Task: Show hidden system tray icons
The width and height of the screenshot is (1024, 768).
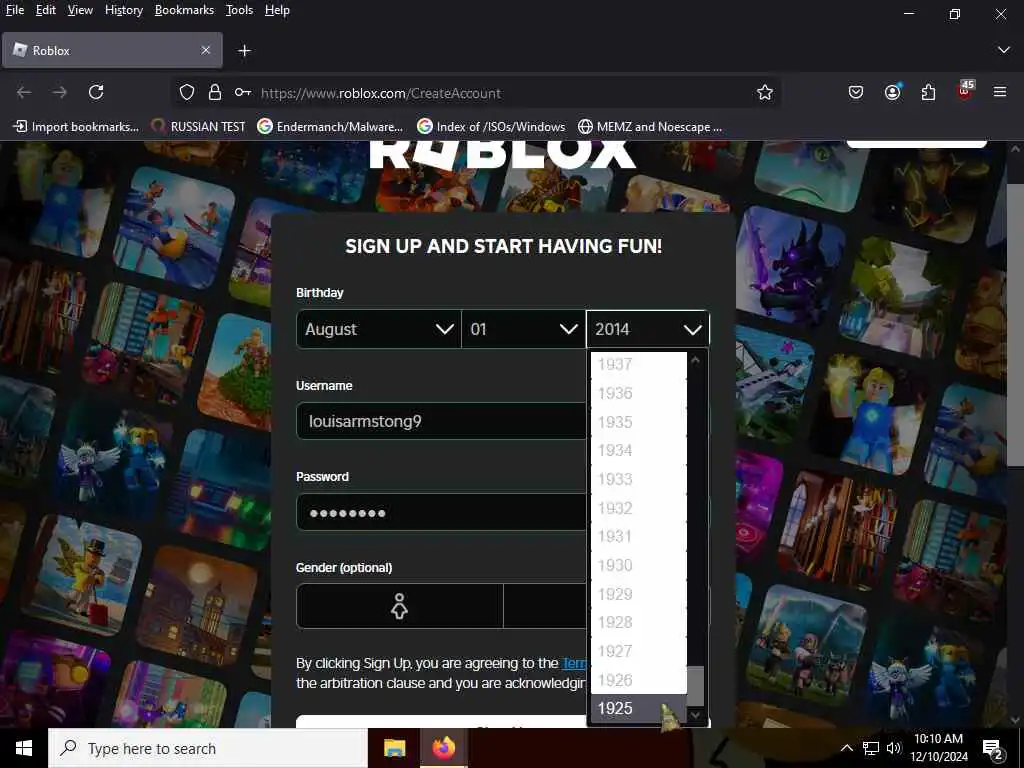Action: 846,748
